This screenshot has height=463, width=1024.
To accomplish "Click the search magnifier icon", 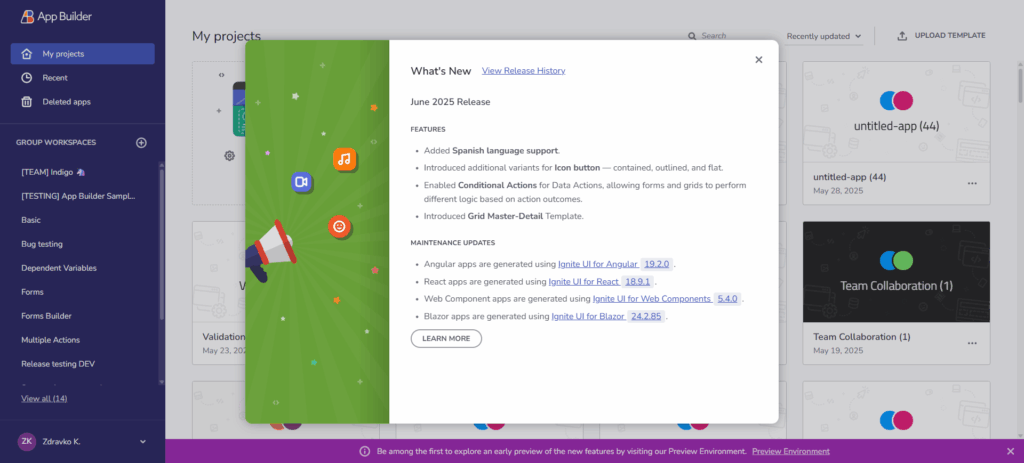I will point(692,36).
